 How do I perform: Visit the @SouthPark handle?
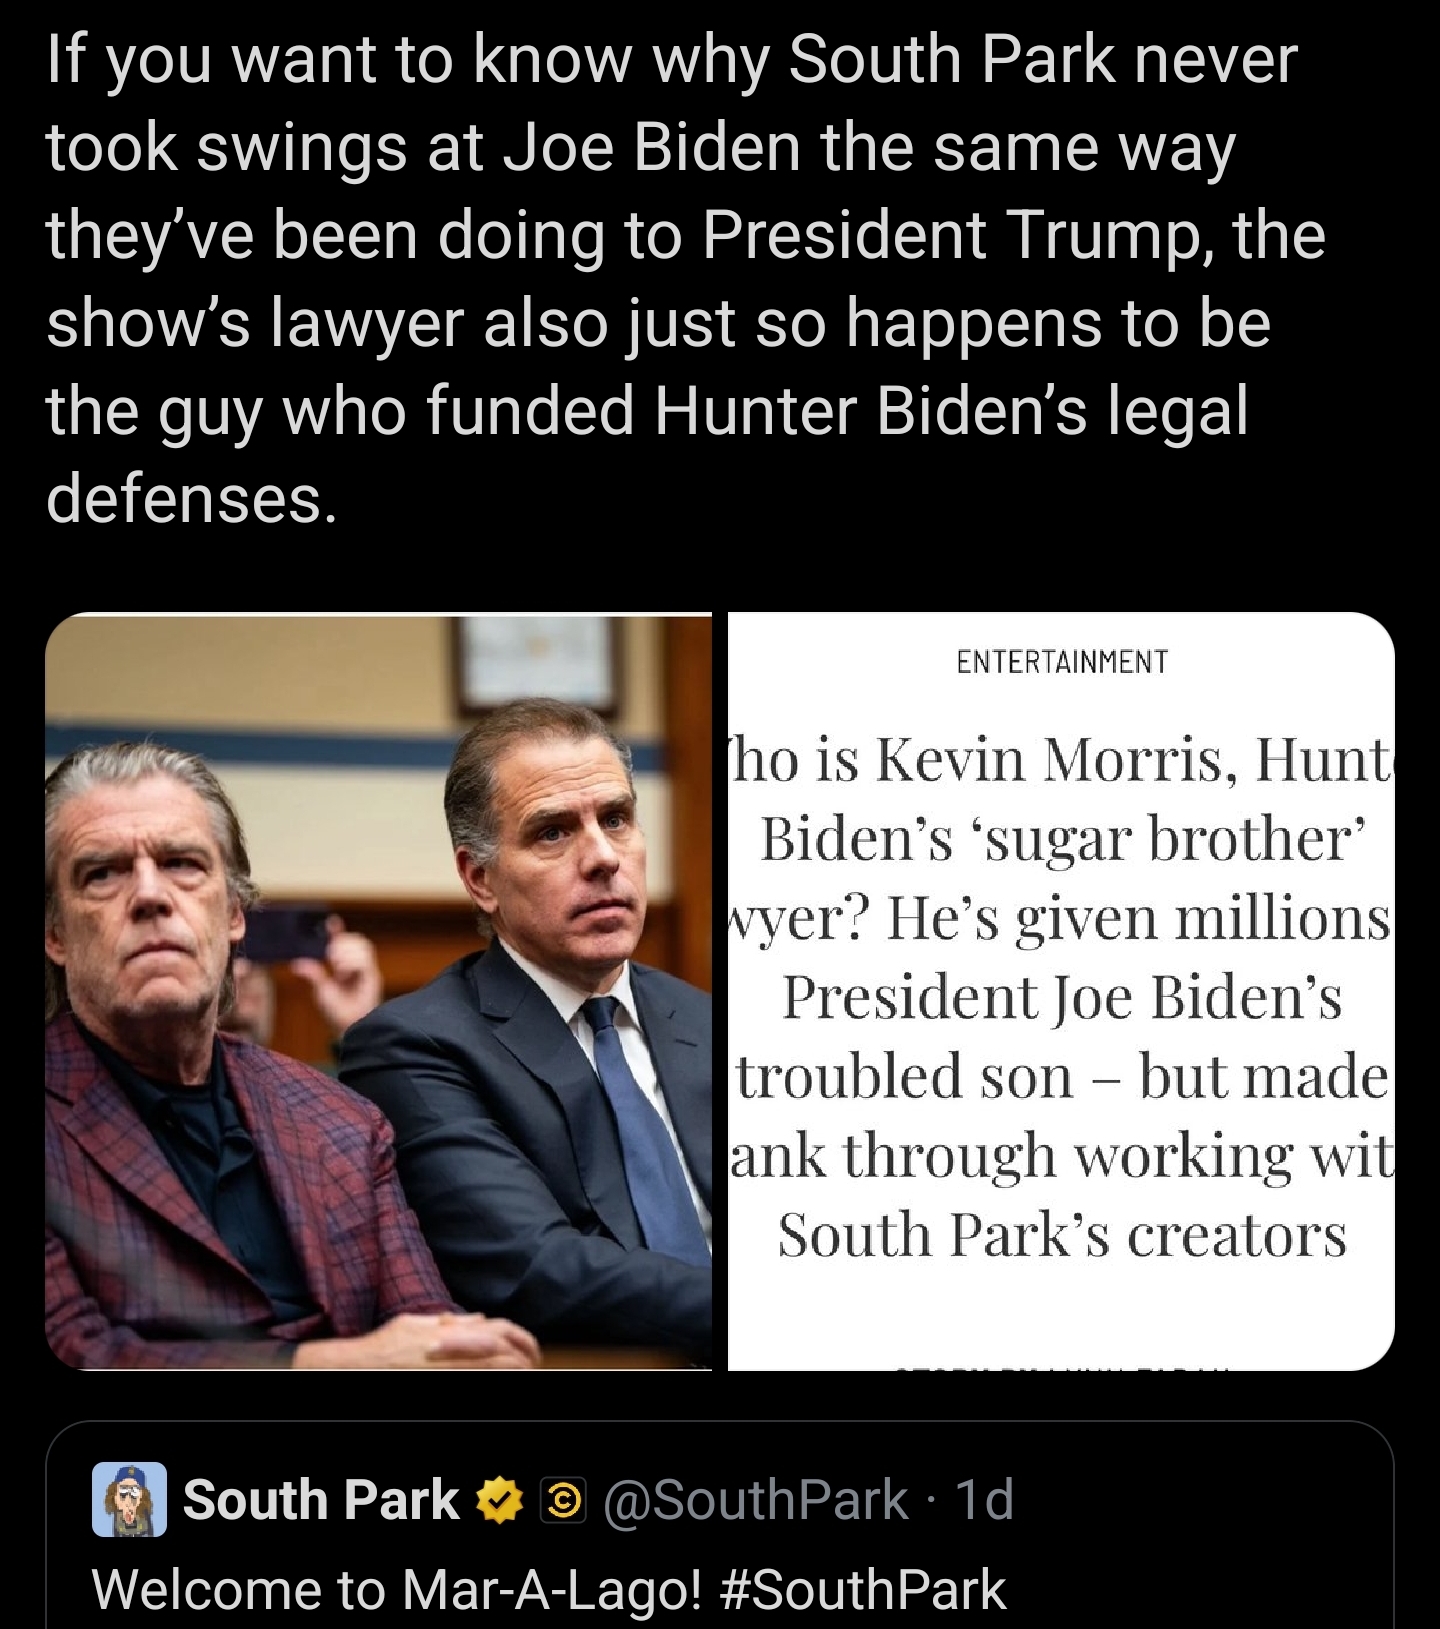point(756,1500)
